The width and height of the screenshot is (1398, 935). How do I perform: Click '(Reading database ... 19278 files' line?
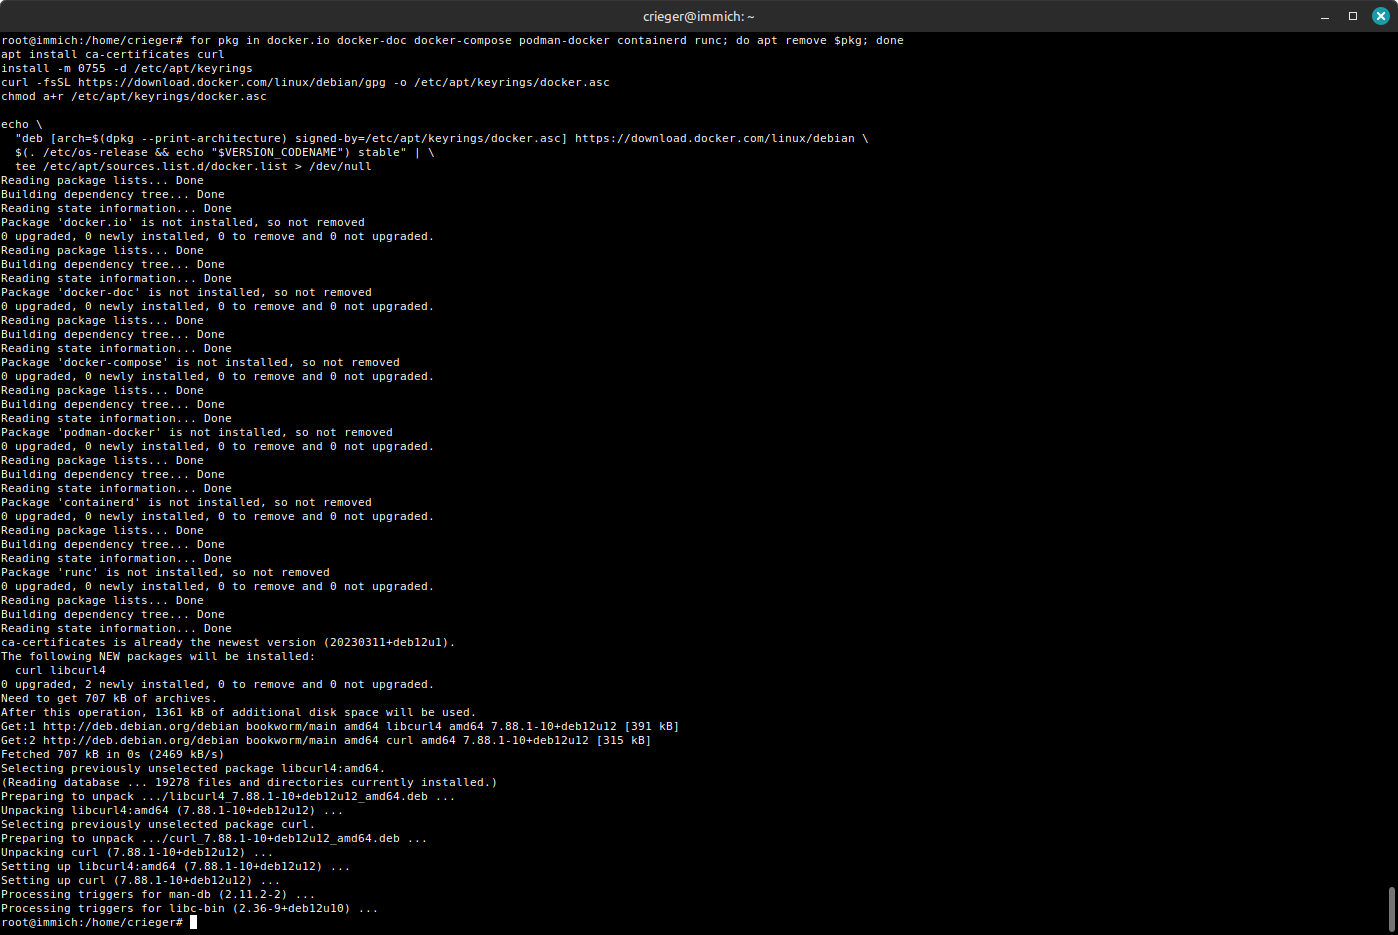[x=249, y=782]
